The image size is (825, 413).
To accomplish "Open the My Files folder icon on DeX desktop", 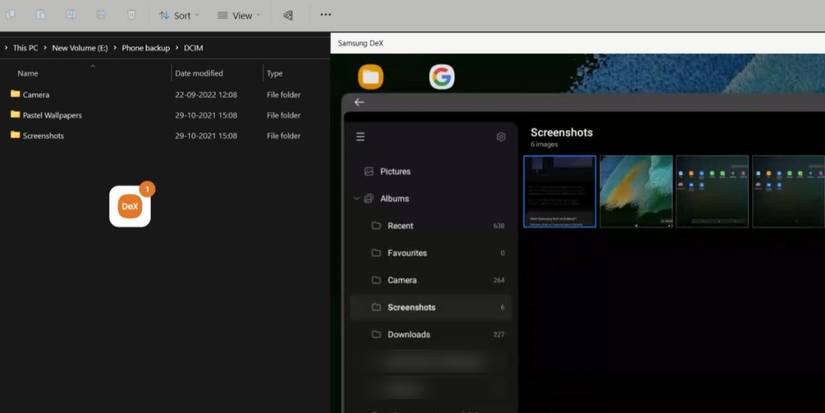I will pos(371,77).
